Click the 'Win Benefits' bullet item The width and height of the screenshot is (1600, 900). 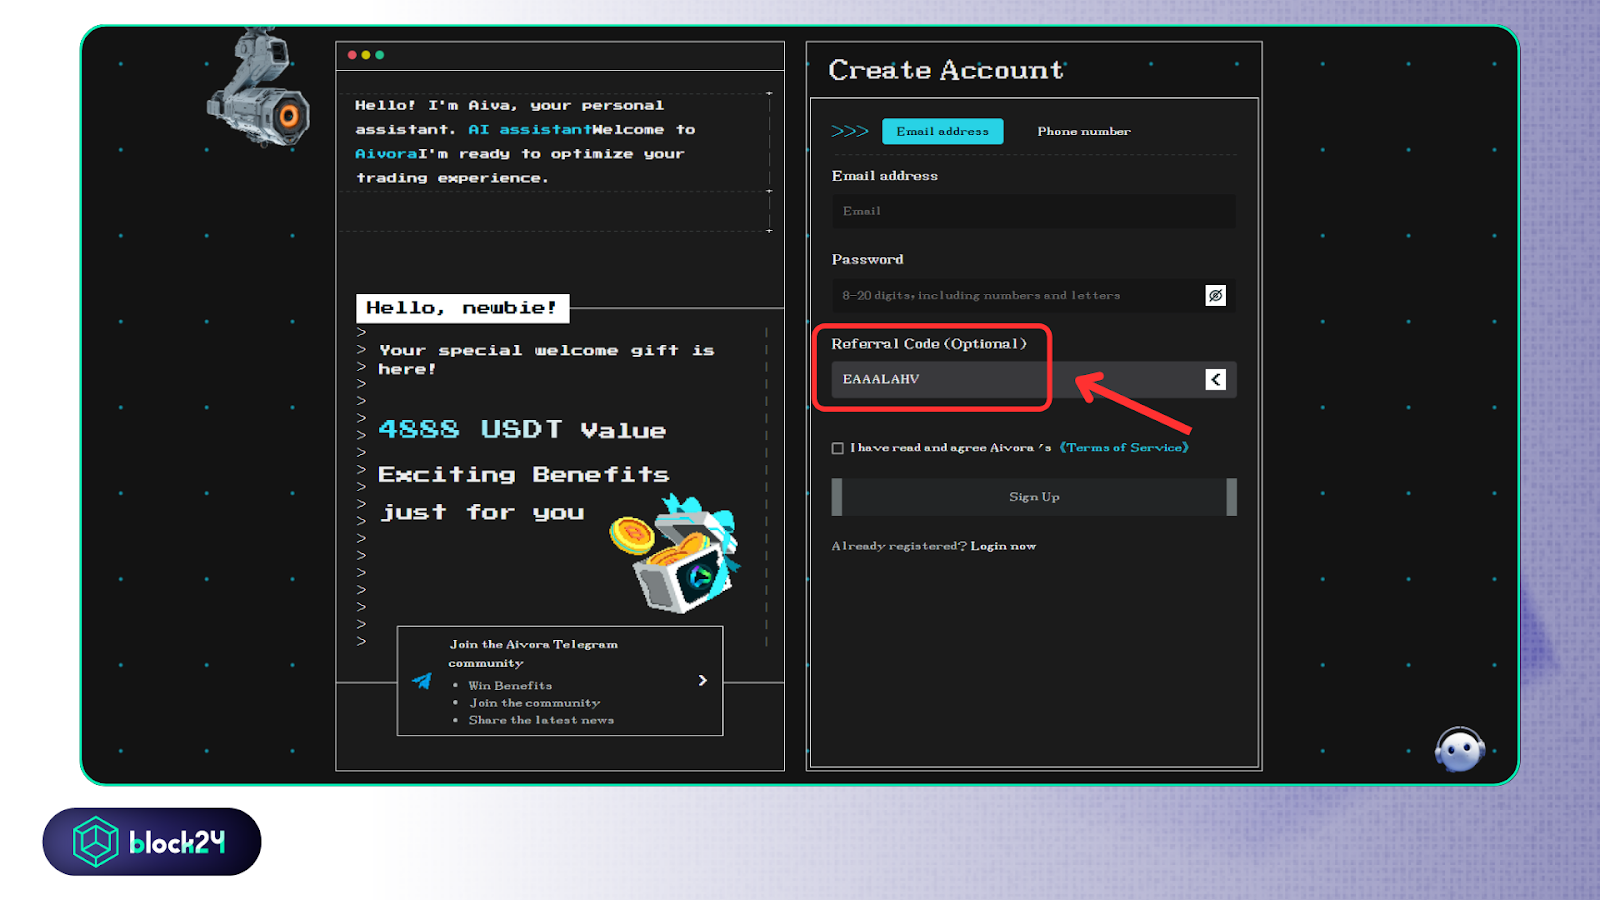click(510, 686)
